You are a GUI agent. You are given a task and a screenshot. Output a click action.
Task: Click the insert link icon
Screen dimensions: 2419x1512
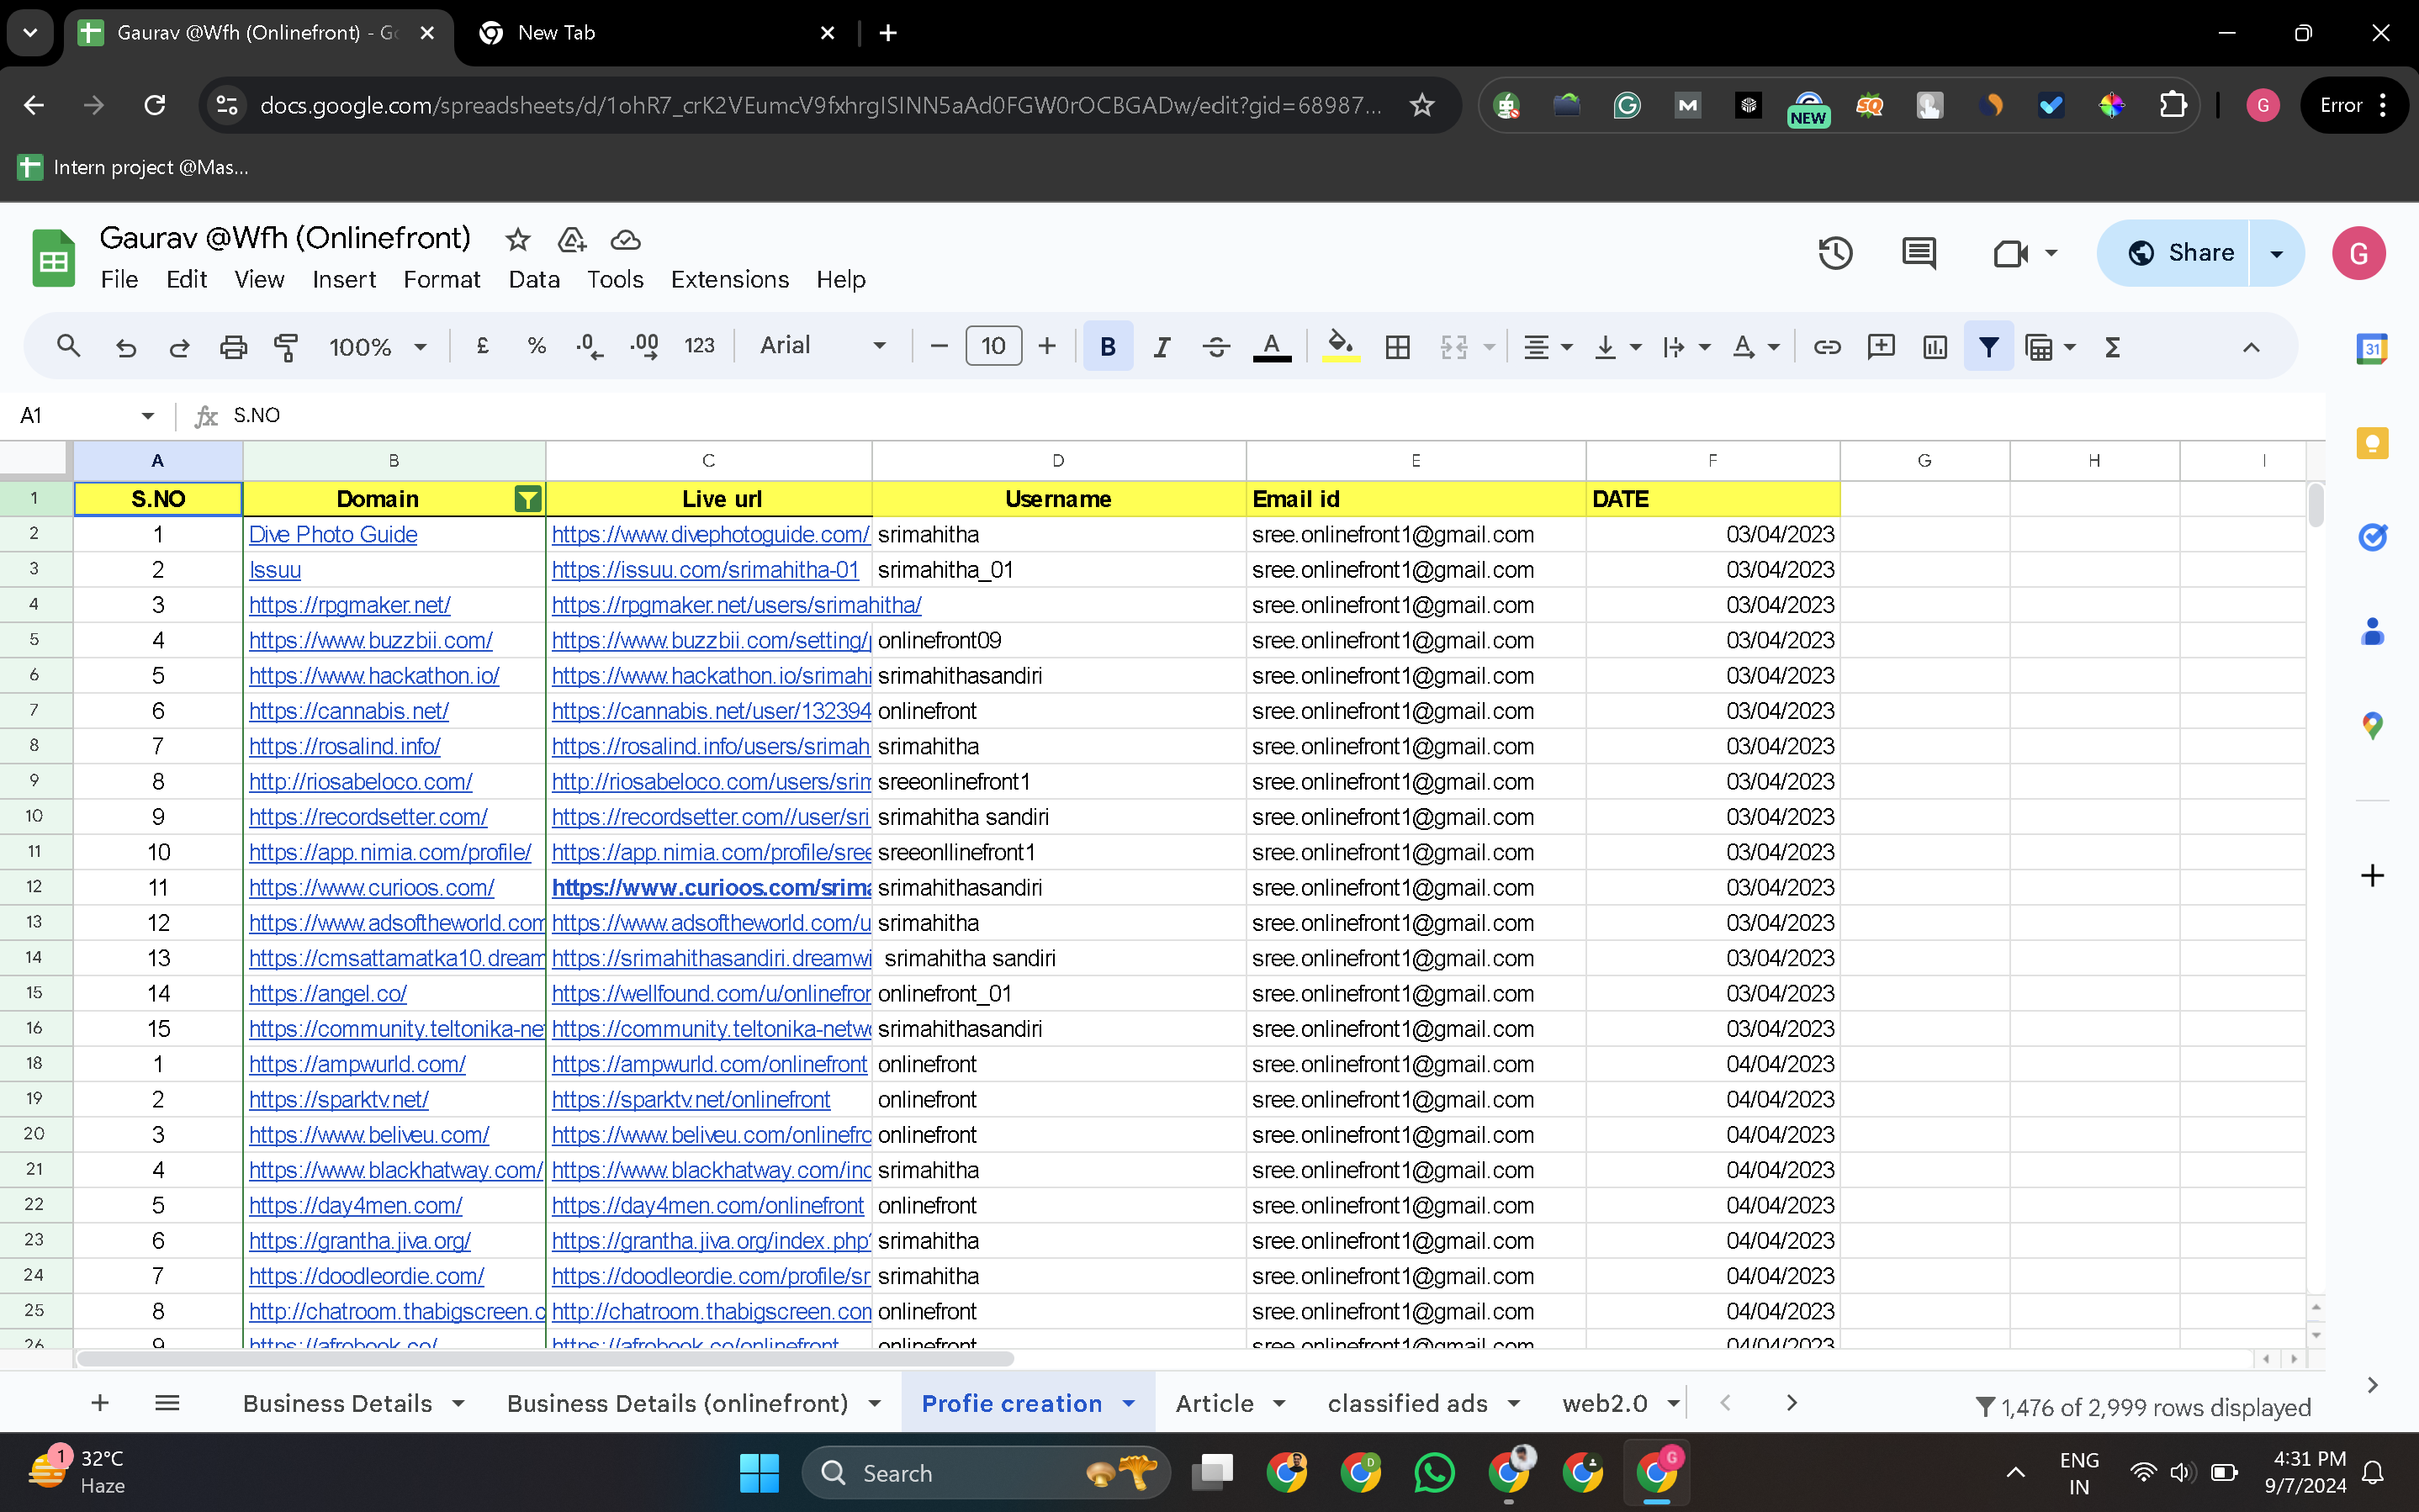point(1826,347)
